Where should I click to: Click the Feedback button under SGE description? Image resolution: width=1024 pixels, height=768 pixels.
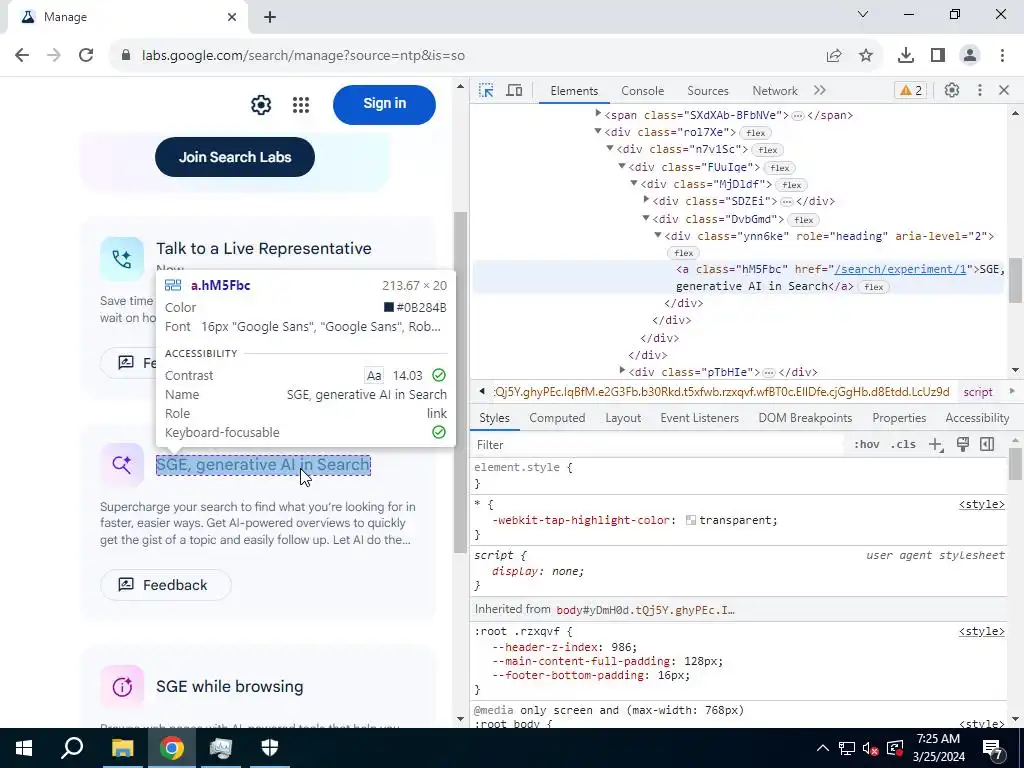[x=166, y=585]
